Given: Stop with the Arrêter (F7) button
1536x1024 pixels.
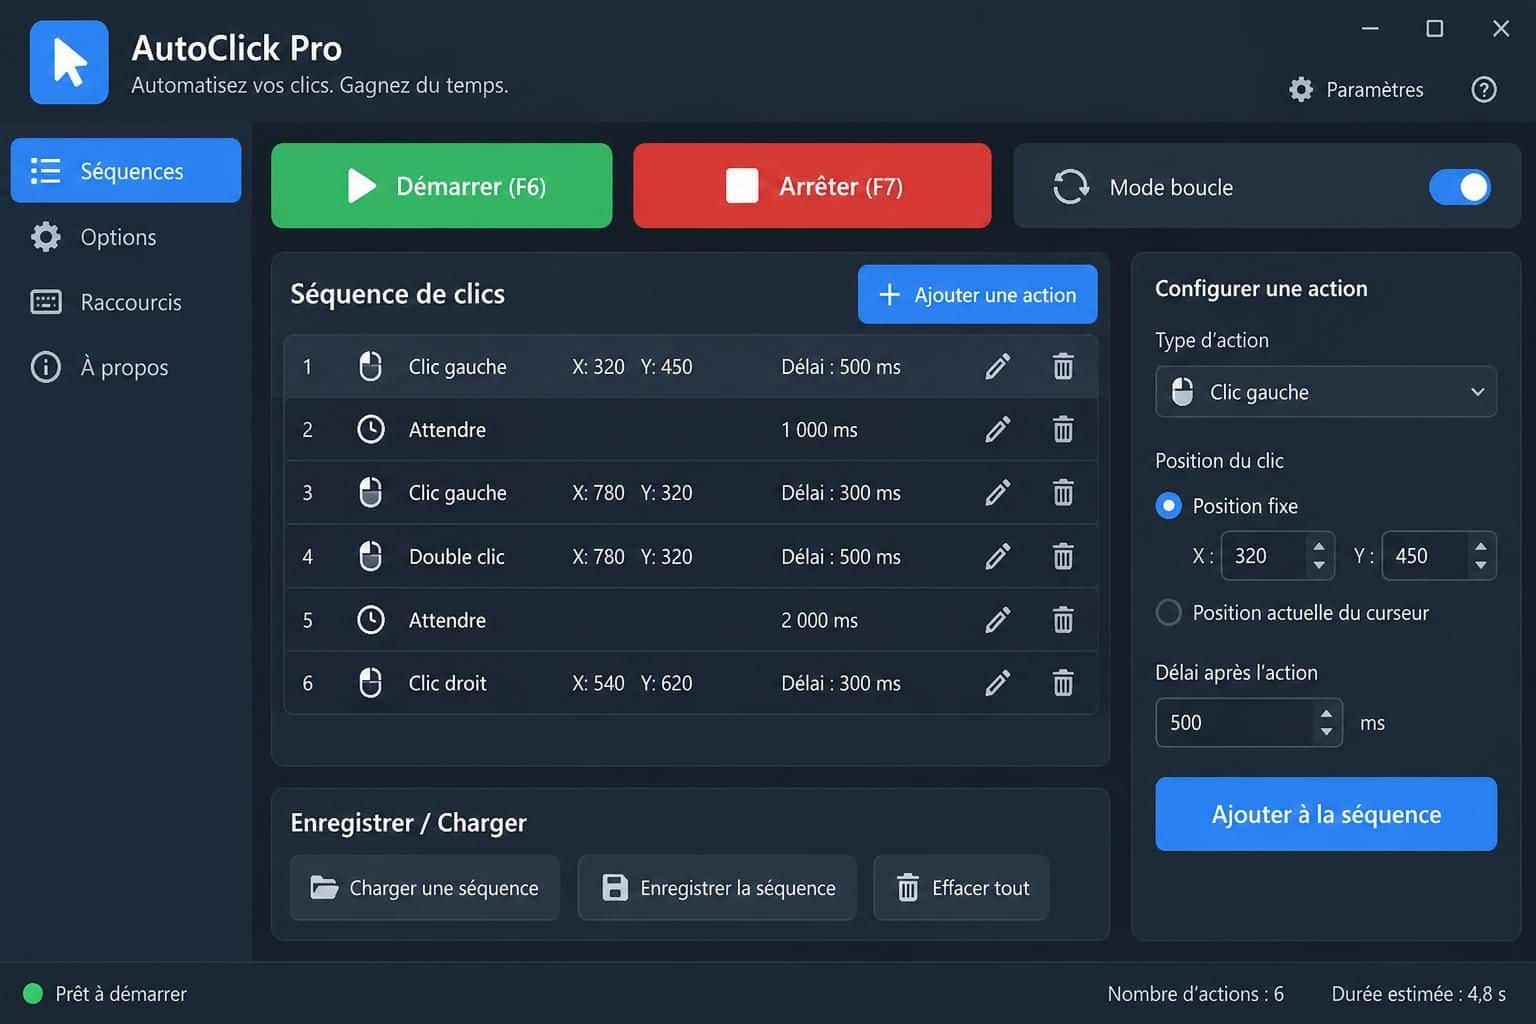Looking at the screenshot, I should click(812, 186).
